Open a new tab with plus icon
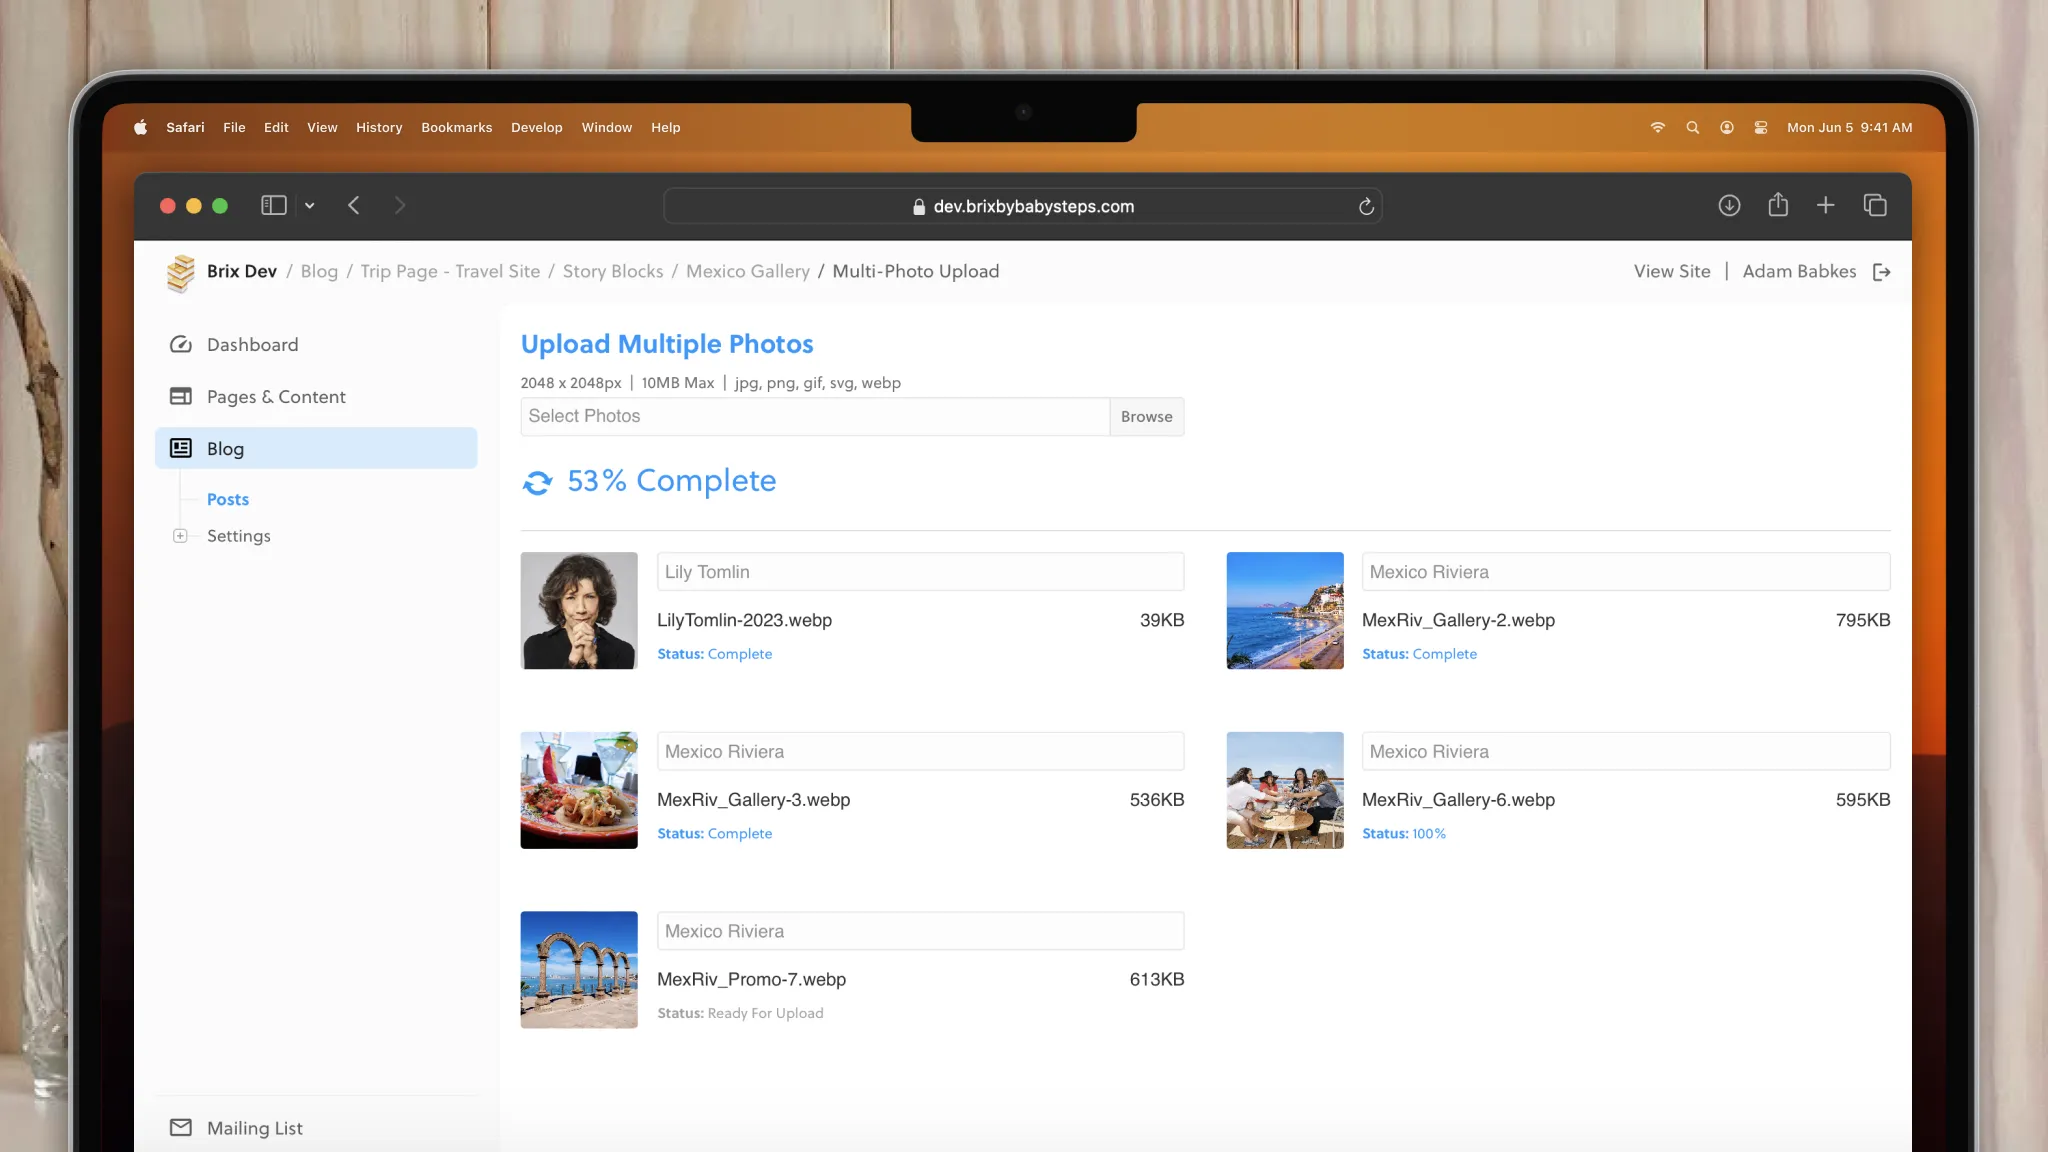This screenshot has width=2048, height=1152. pos(1826,206)
